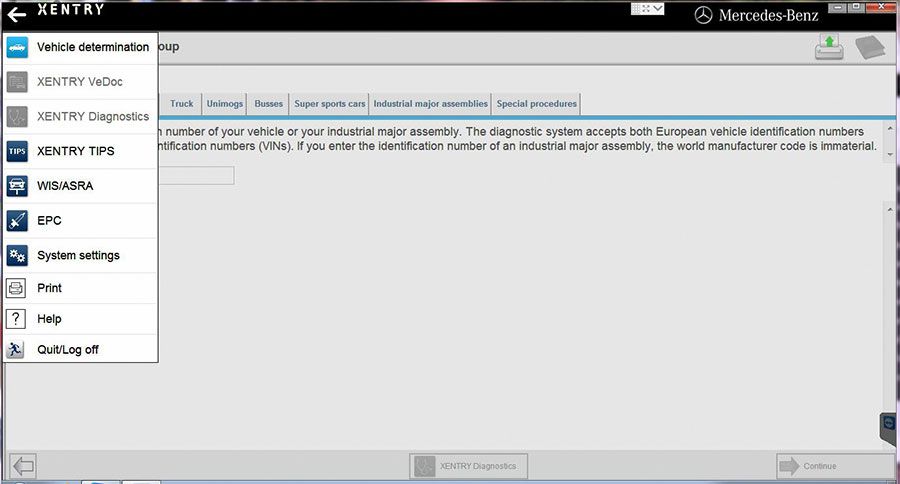
Task: Click the stethoscope icon in the side menu
Action: coord(17,117)
